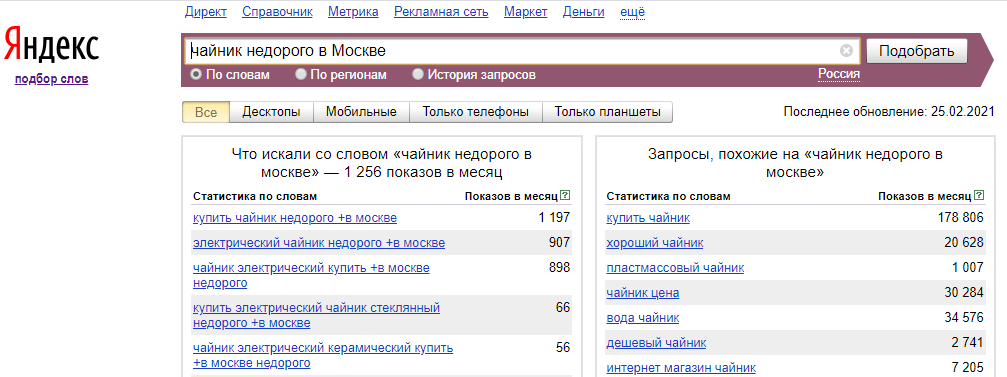Open the 'Россия' region selector
The image size is (1007, 377).
point(839,74)
